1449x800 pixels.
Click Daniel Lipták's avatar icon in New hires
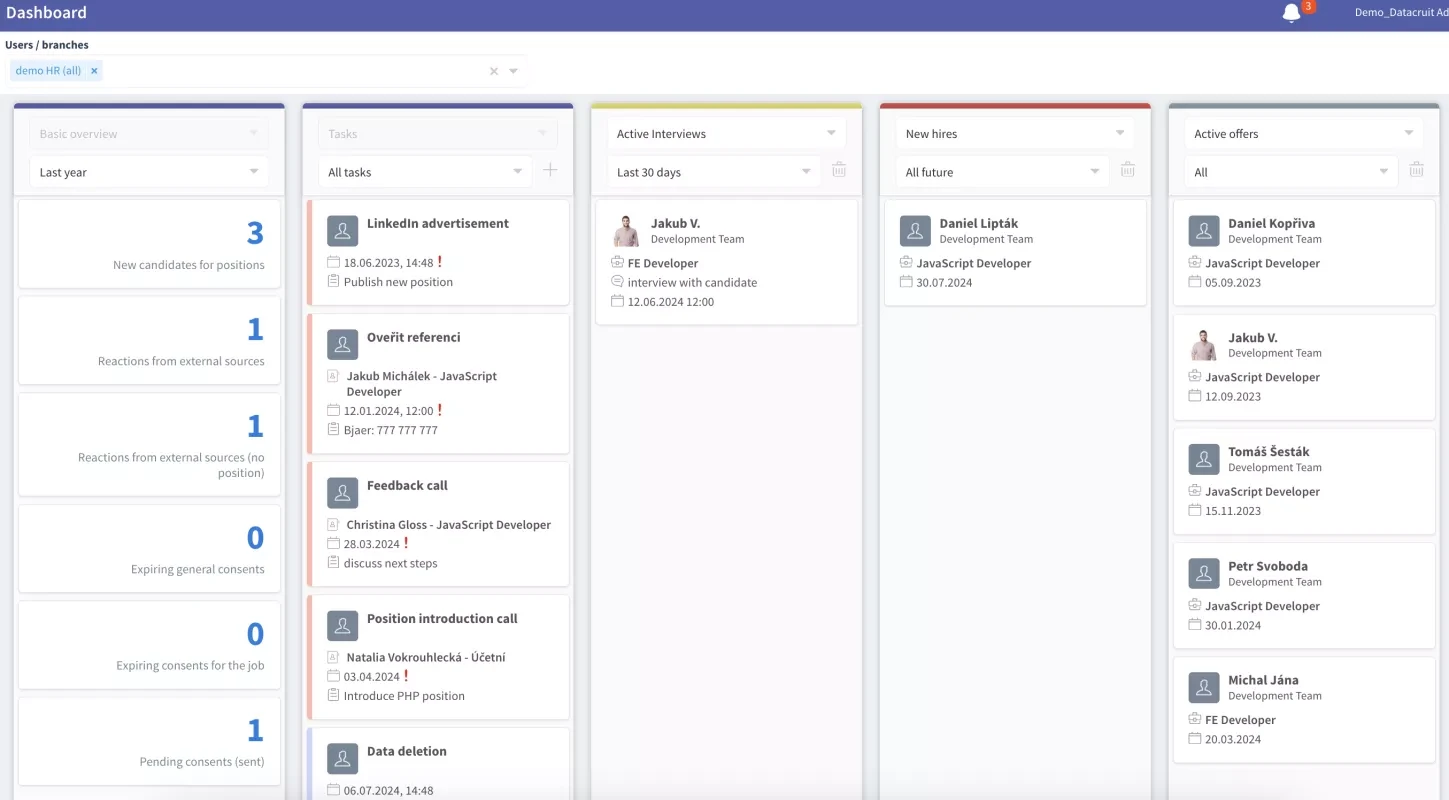pyautogui.click(x=915, y=231)
